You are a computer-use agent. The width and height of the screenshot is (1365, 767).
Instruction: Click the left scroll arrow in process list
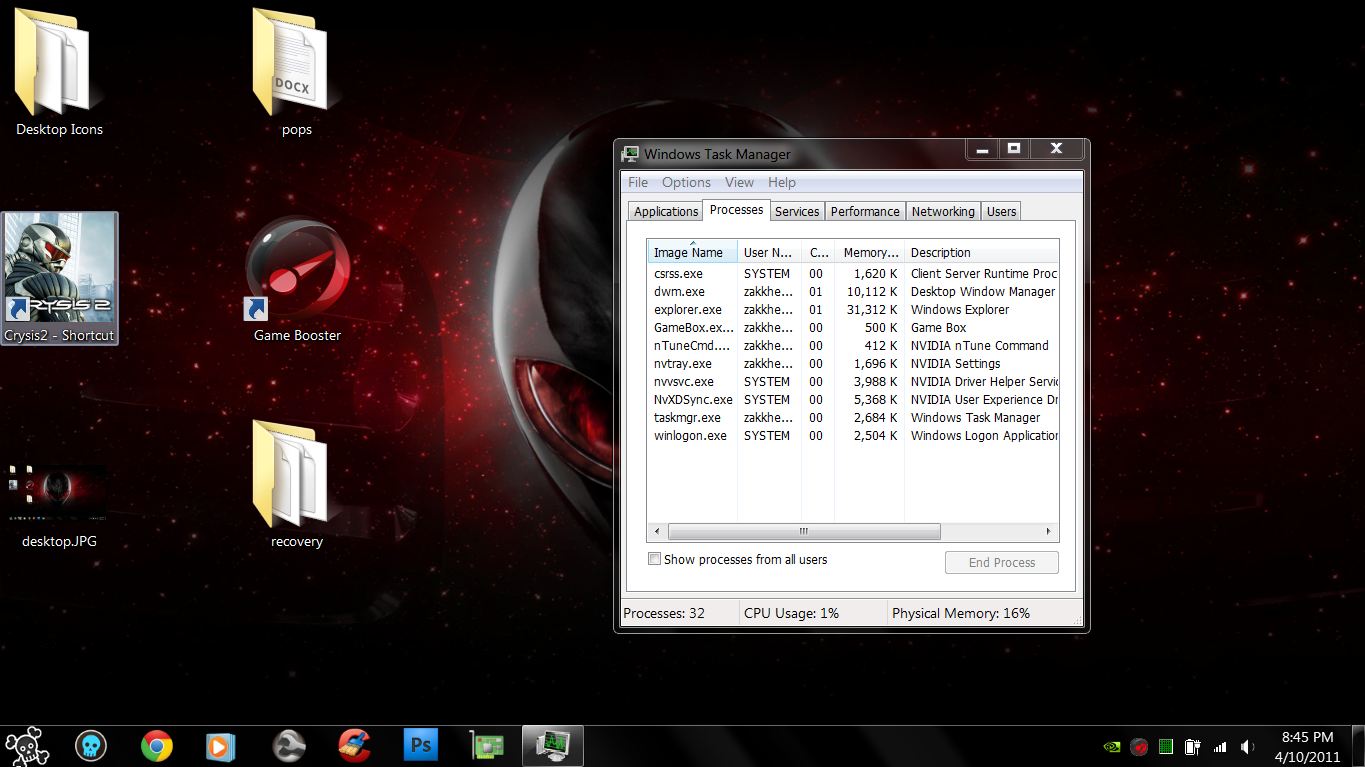(x=657, y=531)
